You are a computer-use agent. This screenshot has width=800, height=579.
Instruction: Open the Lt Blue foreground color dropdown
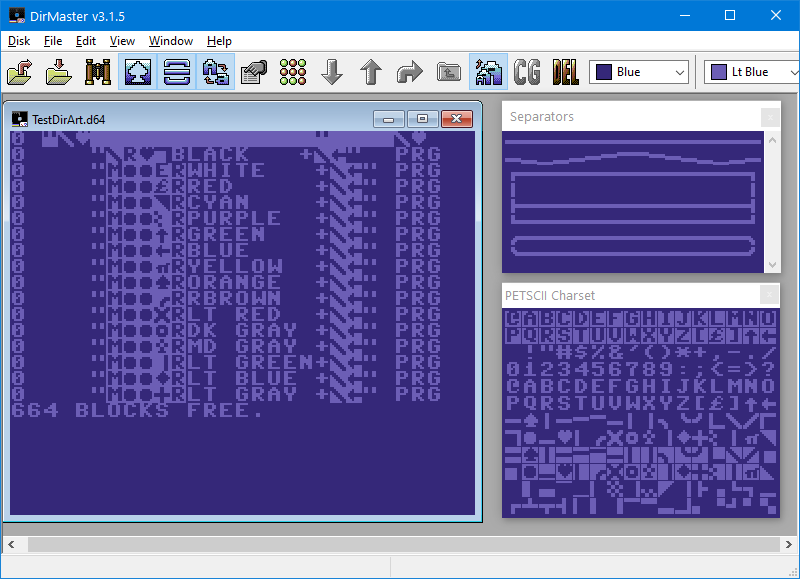(x=753, y=72)
